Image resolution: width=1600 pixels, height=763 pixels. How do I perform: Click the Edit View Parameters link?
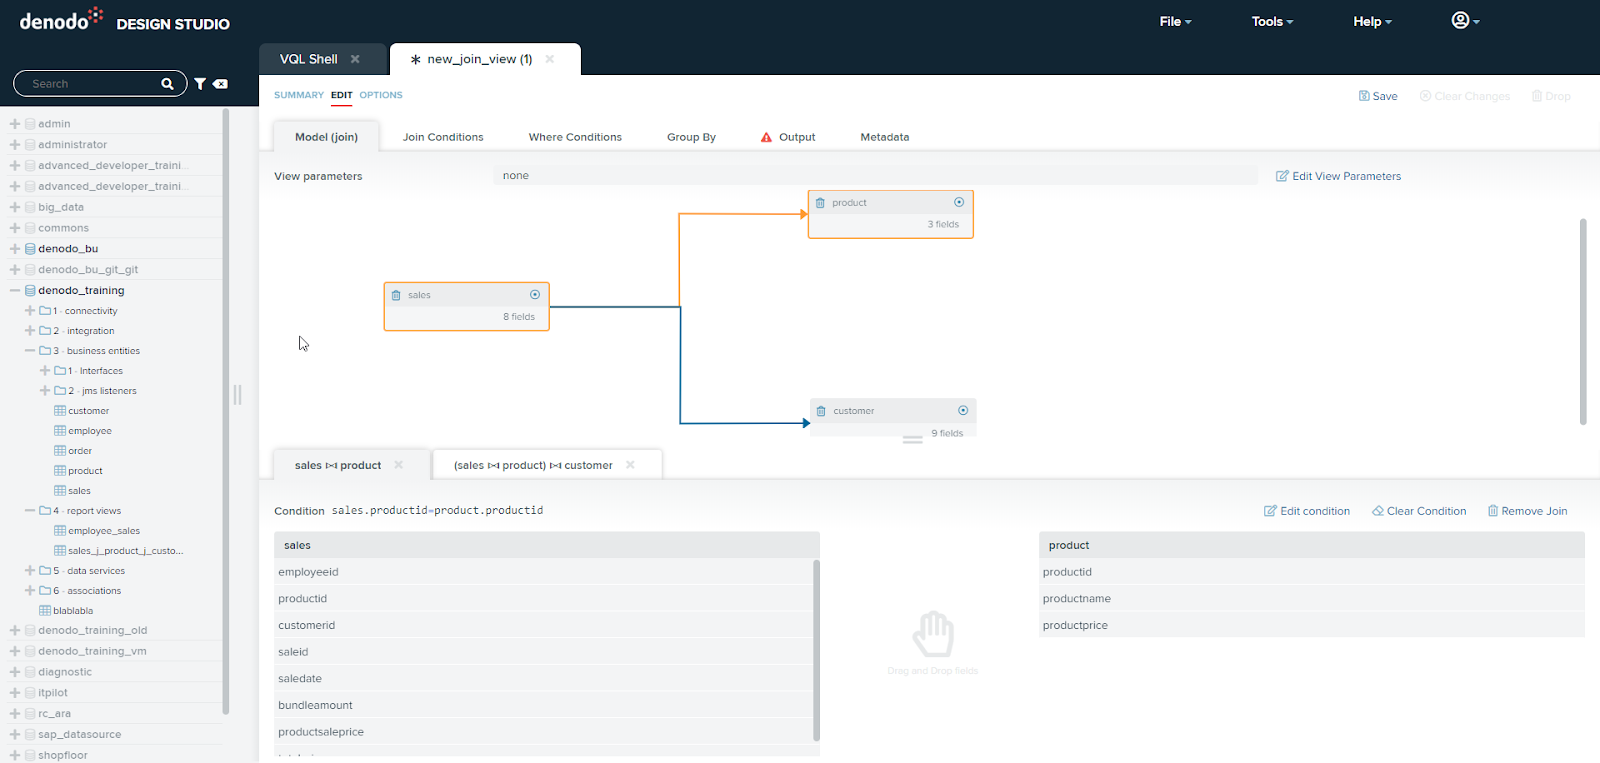[1338, 176]
